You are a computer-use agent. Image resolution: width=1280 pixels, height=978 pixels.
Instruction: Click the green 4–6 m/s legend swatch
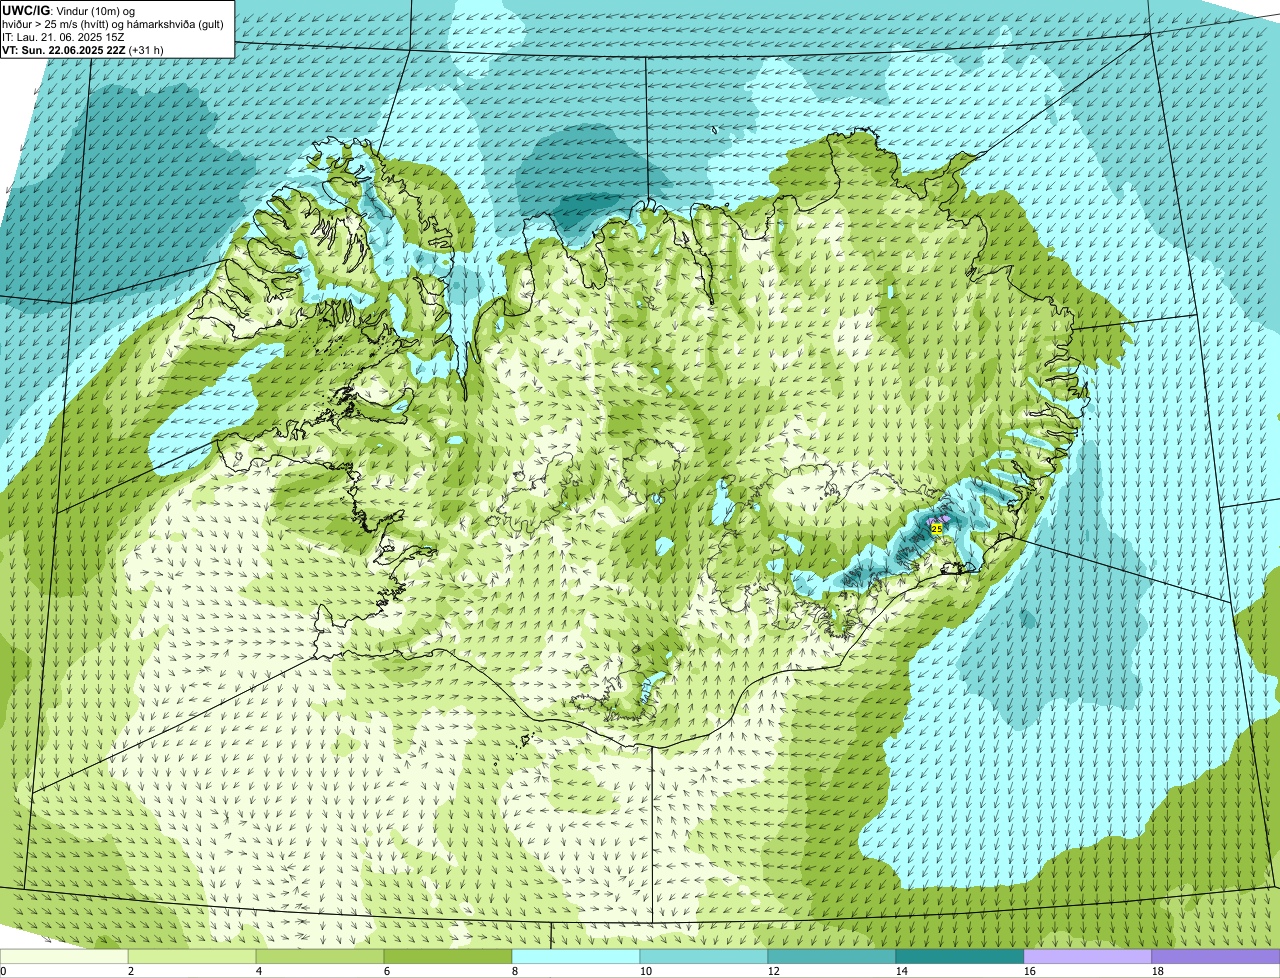[320, 957]
